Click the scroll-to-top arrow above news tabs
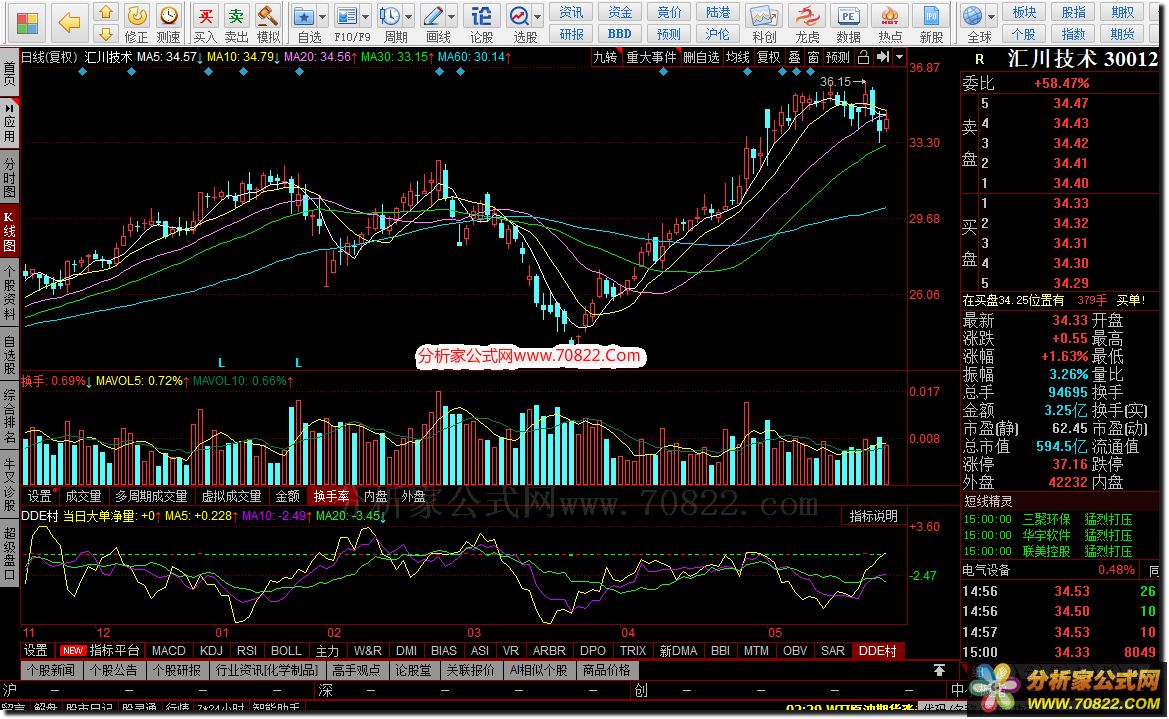 939,670
